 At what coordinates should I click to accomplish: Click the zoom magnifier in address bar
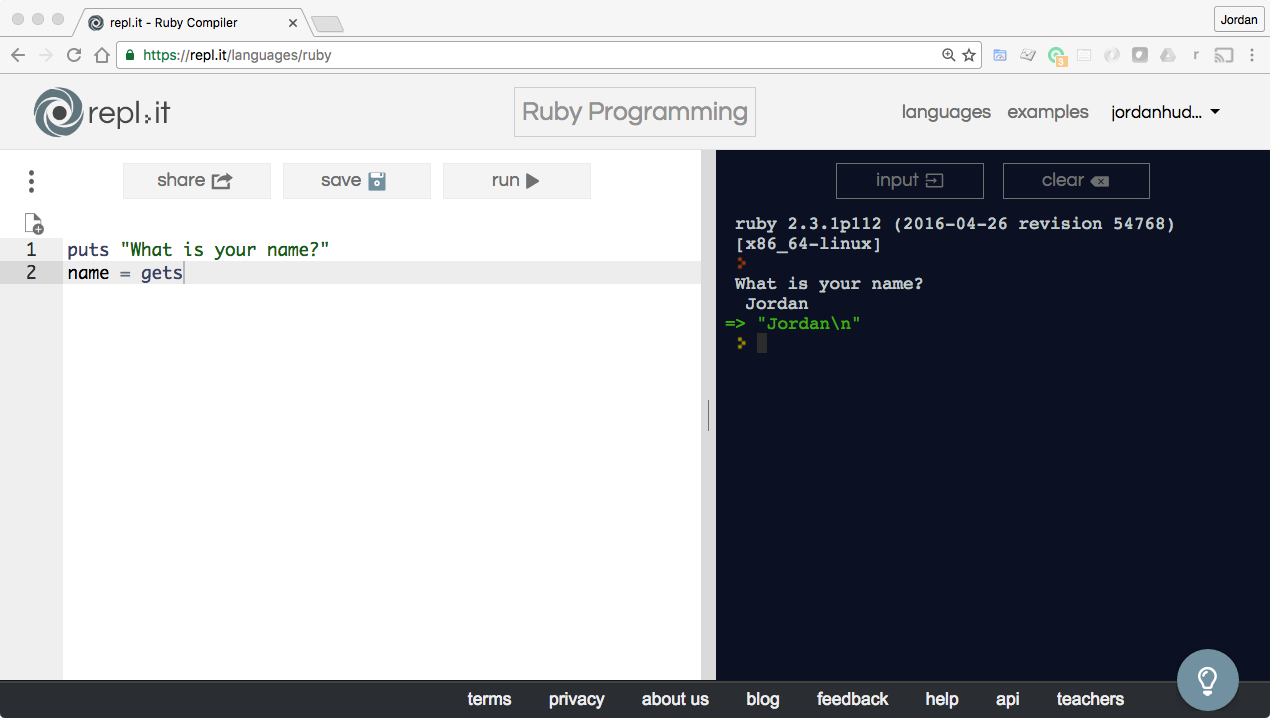(x=948, y=56)
